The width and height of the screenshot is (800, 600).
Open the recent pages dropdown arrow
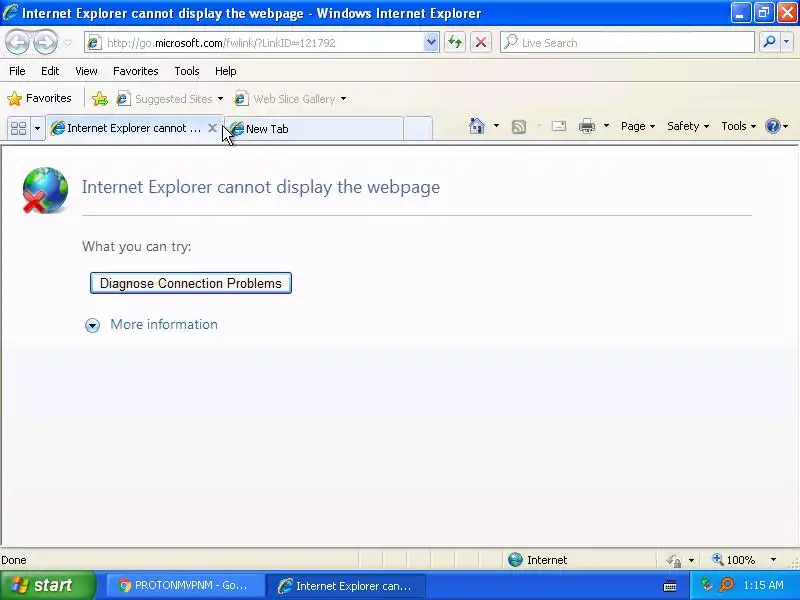(68, 43)
